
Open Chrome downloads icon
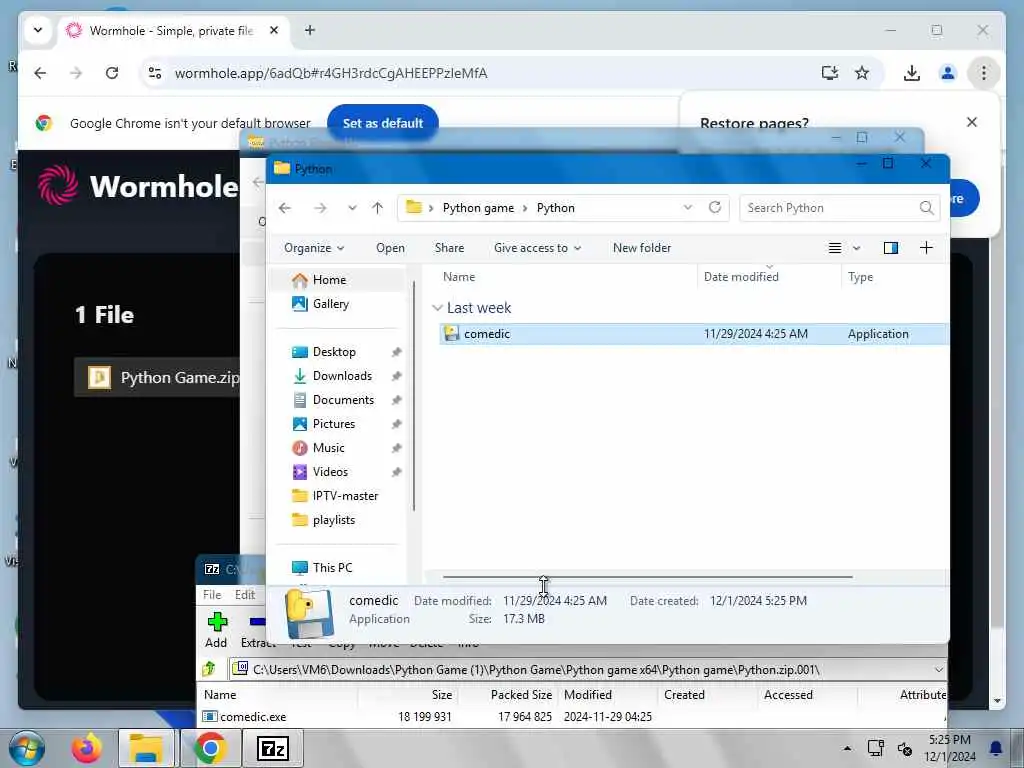[912, 73]
